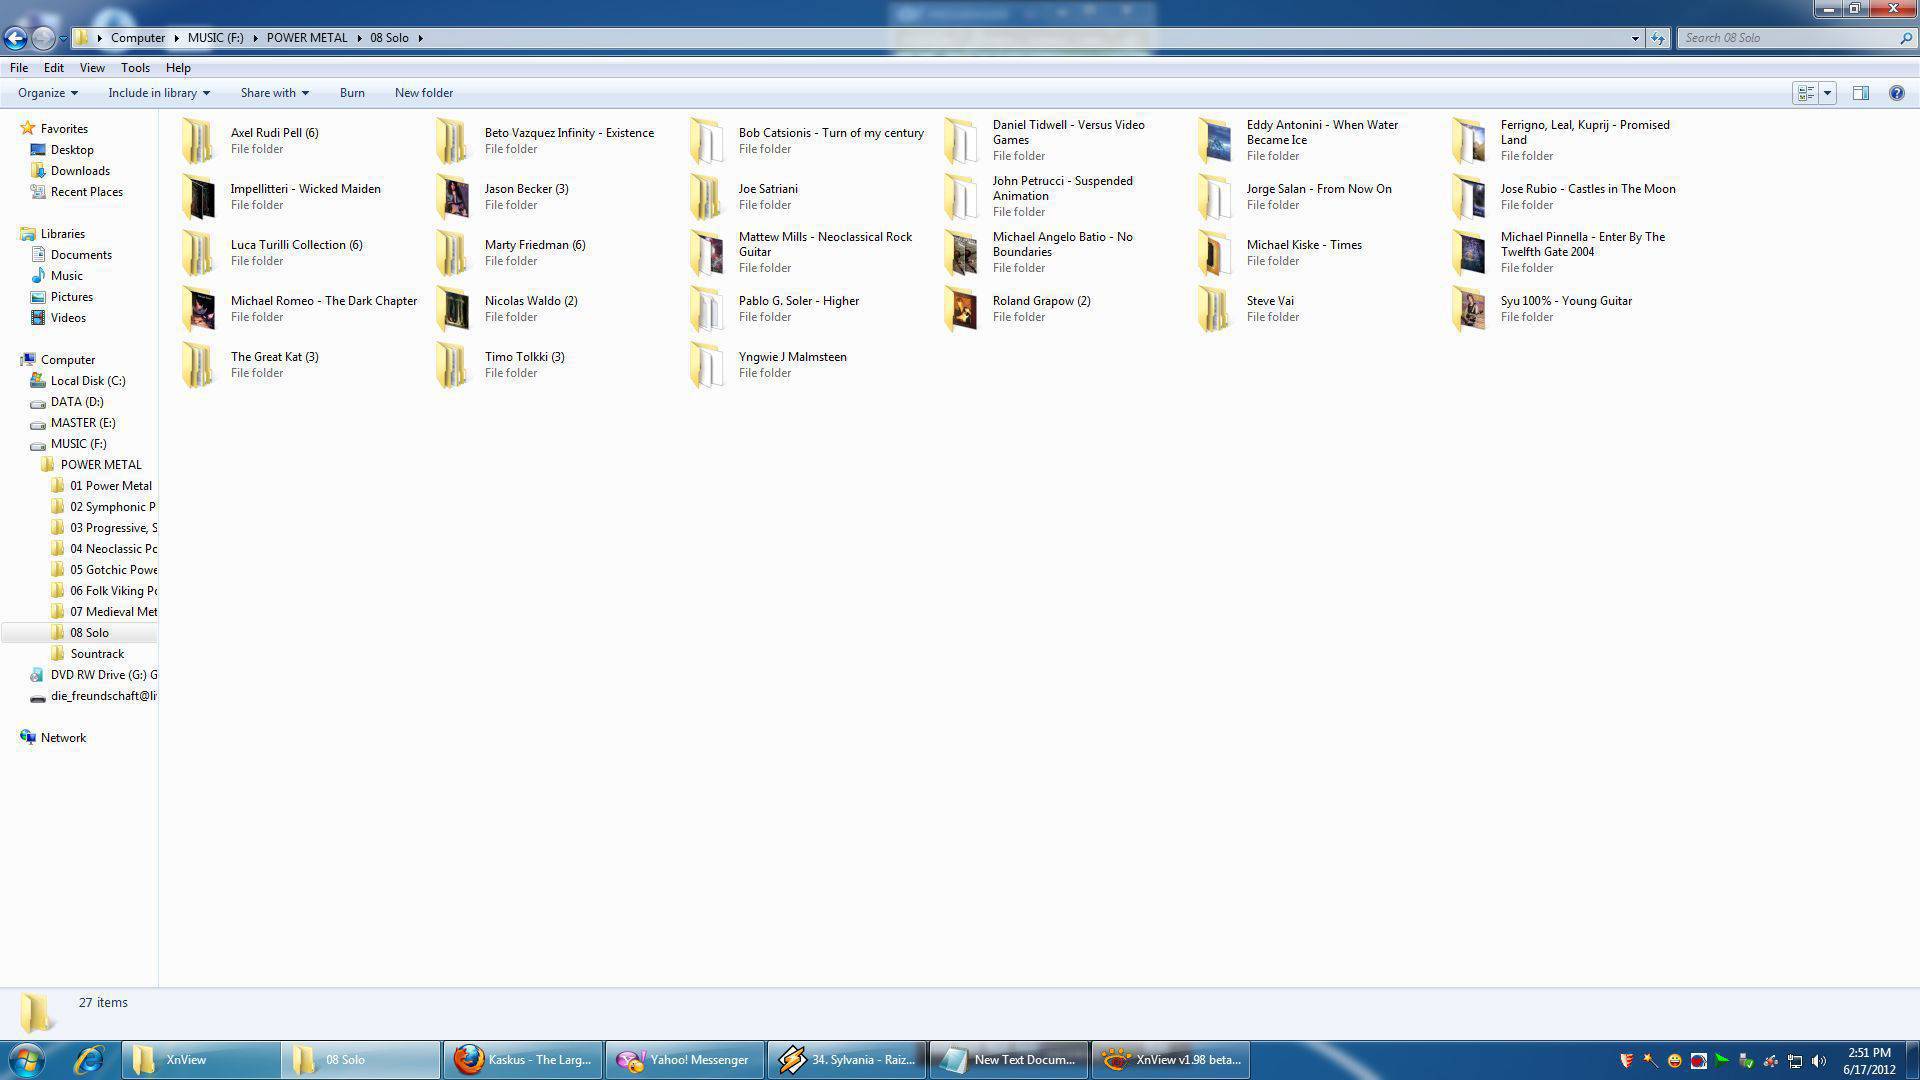
Task: Open the View menu
Action: 92,68
